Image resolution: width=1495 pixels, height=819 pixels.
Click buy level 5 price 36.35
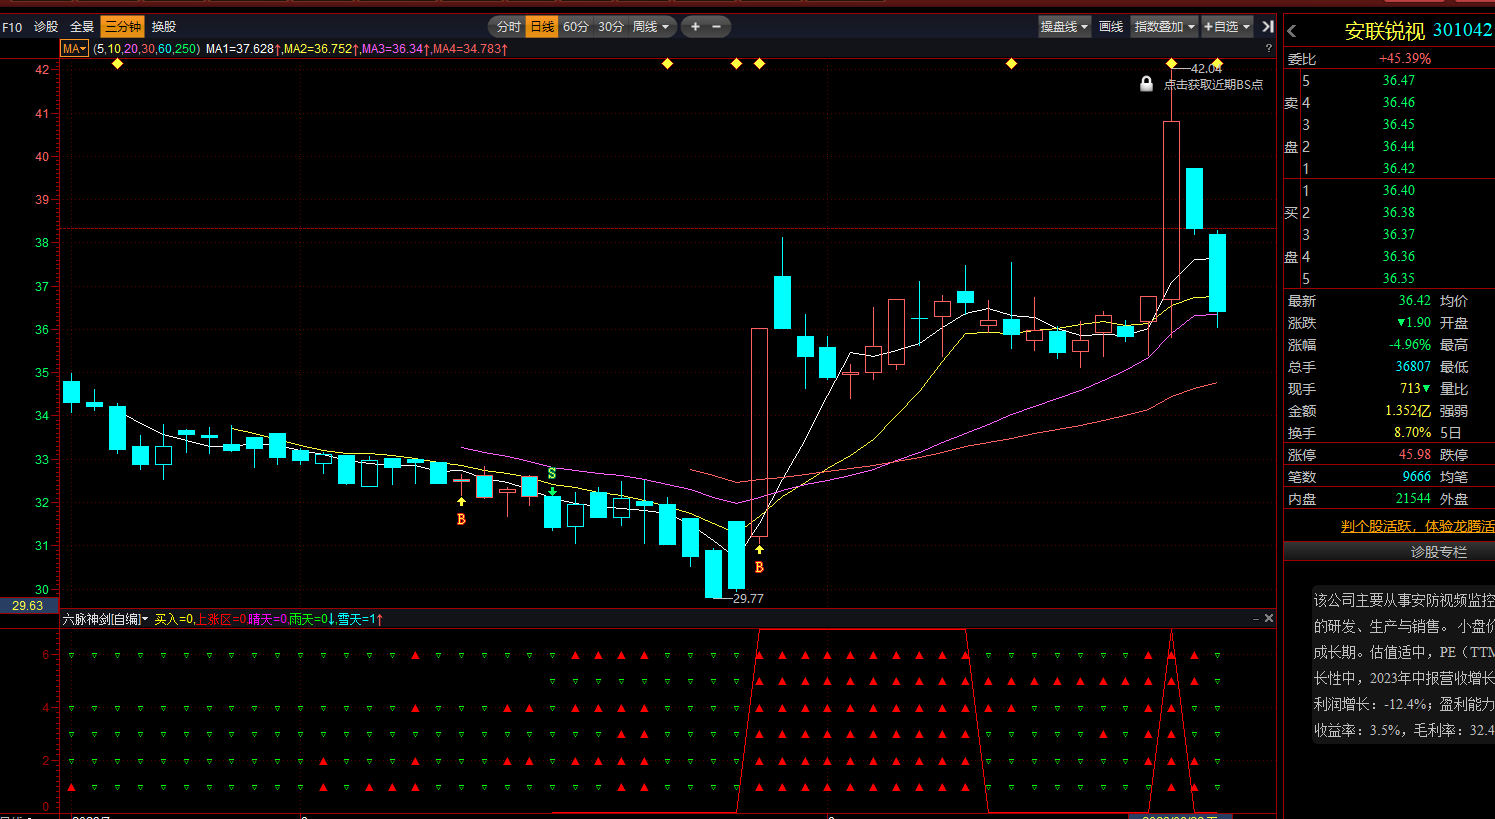pos(1399,279)
